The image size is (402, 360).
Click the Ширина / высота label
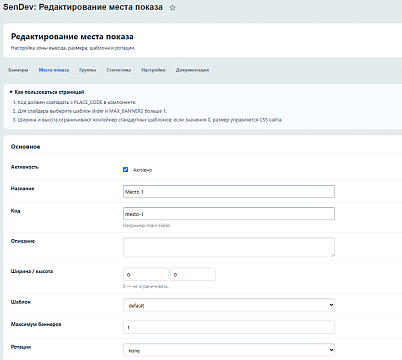(x=32, y=271)
